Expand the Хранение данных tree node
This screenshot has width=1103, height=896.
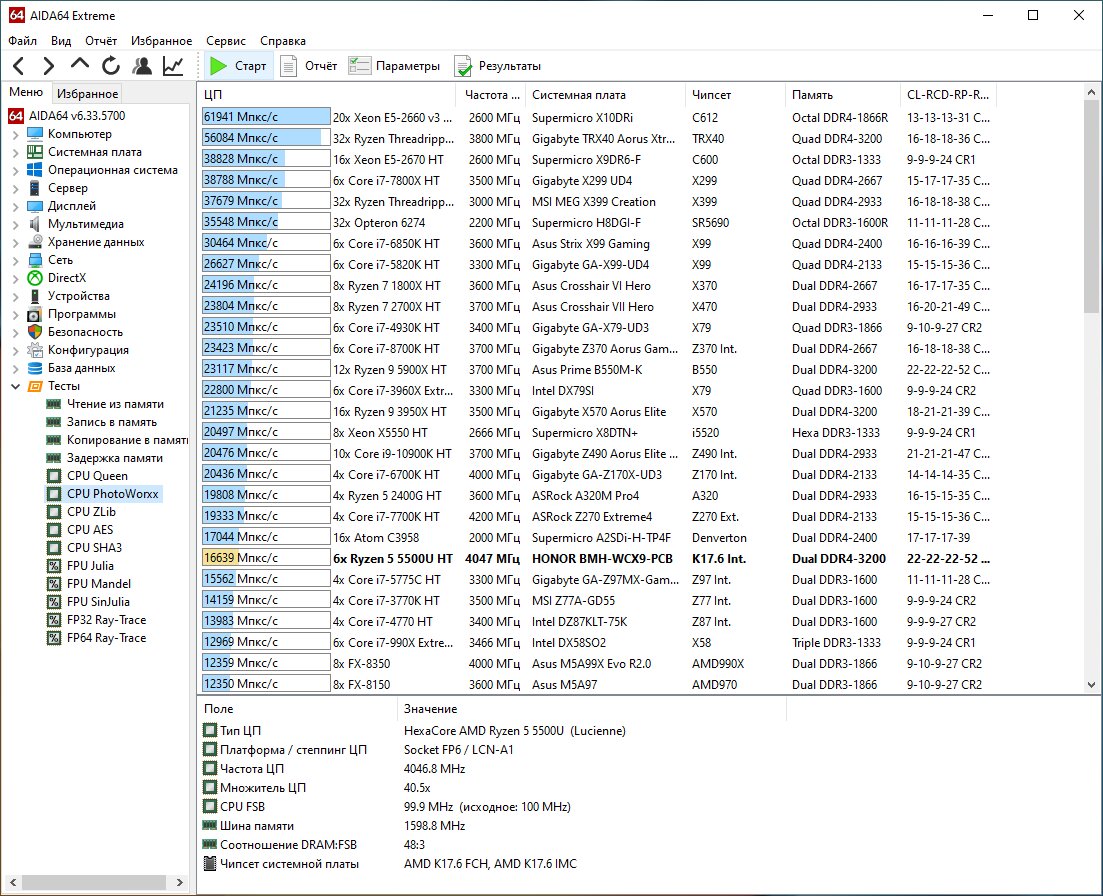(15, 243)
